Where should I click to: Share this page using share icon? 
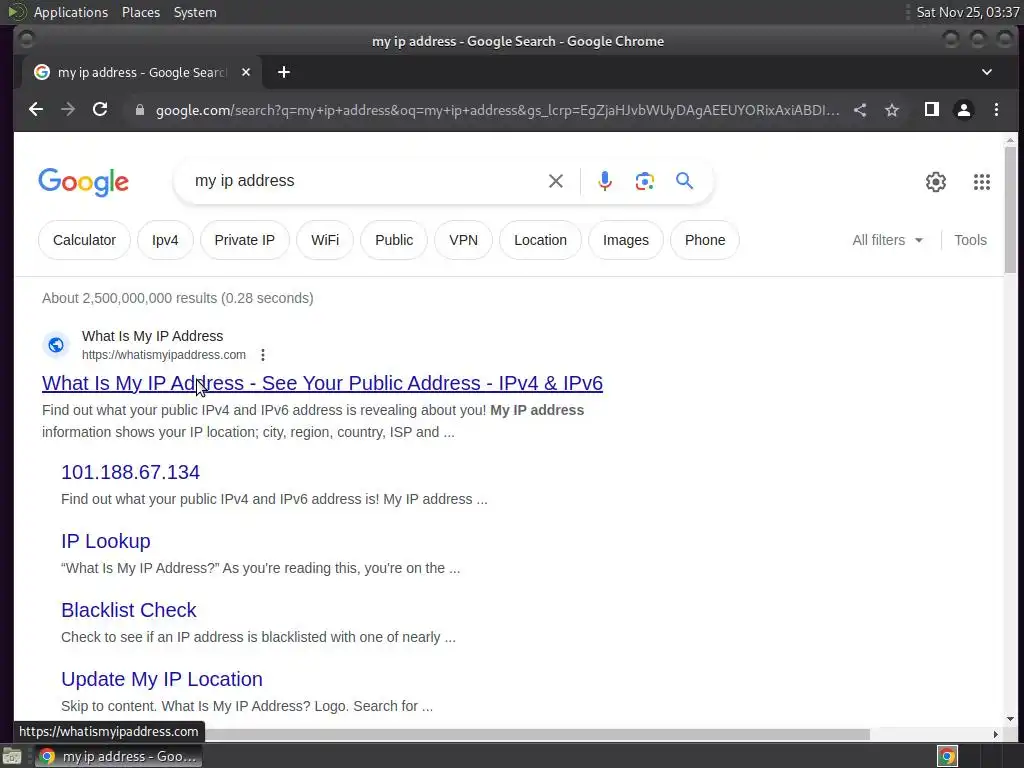(x=860, y=110)
